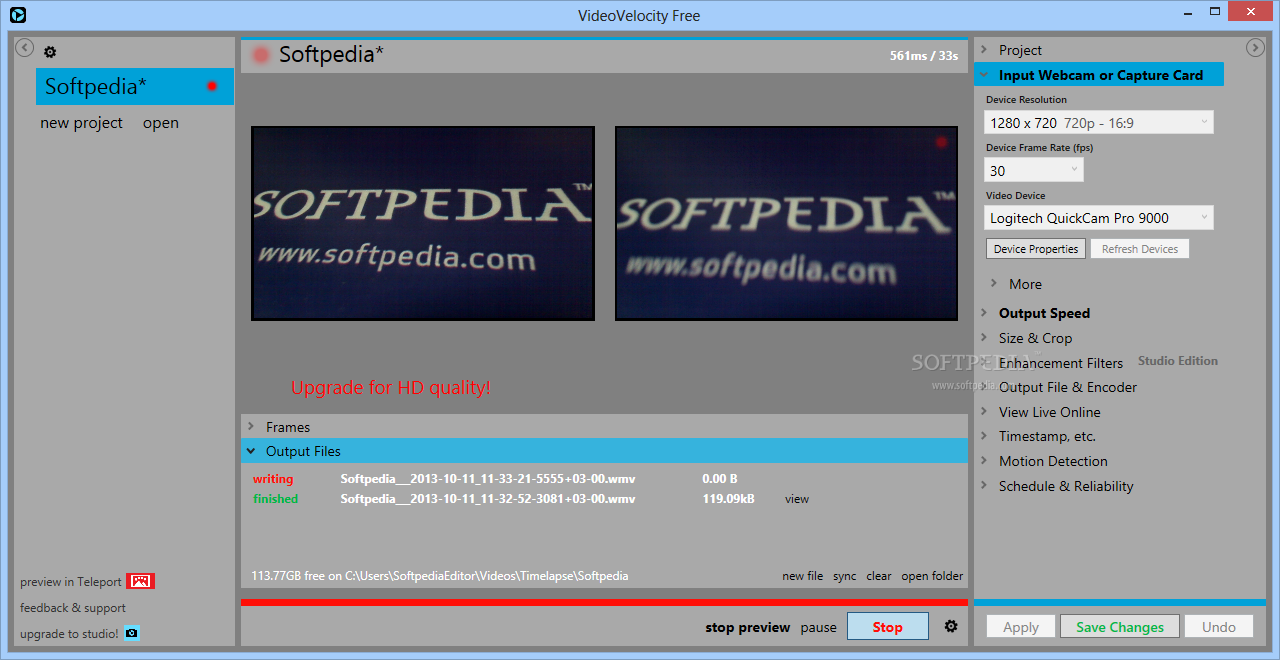
Task: Select the file row marked finished
Action: click(x=604, y=499)
